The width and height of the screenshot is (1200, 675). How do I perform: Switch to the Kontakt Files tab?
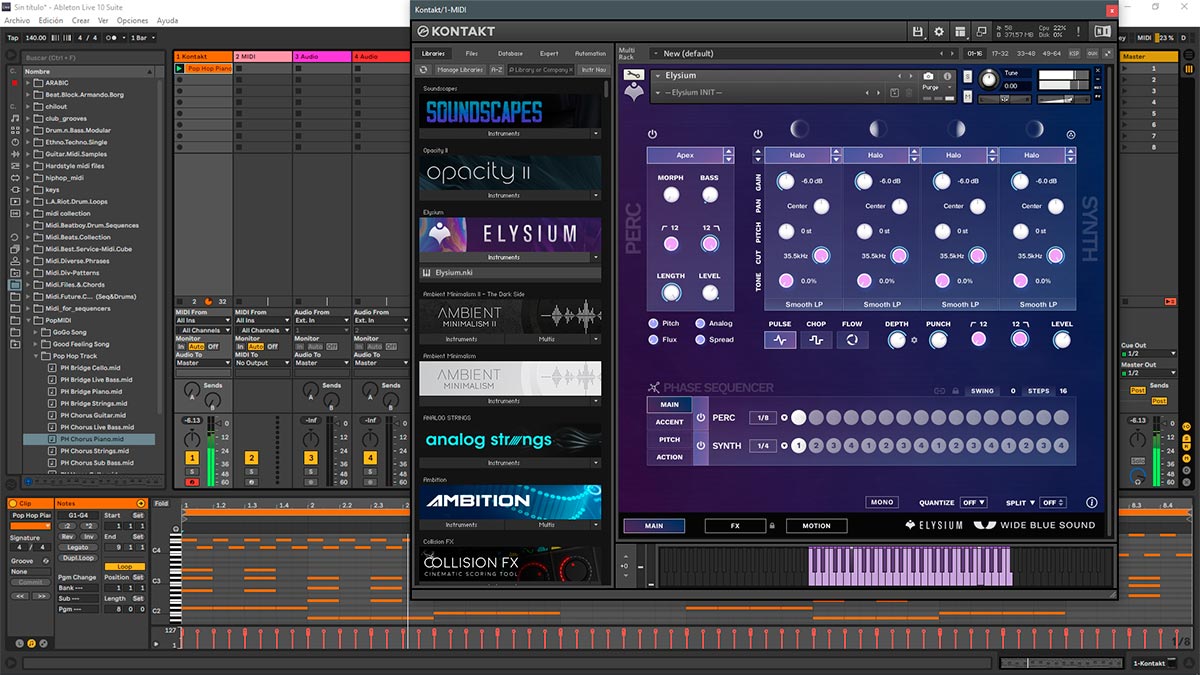click(x=472, y=53)
